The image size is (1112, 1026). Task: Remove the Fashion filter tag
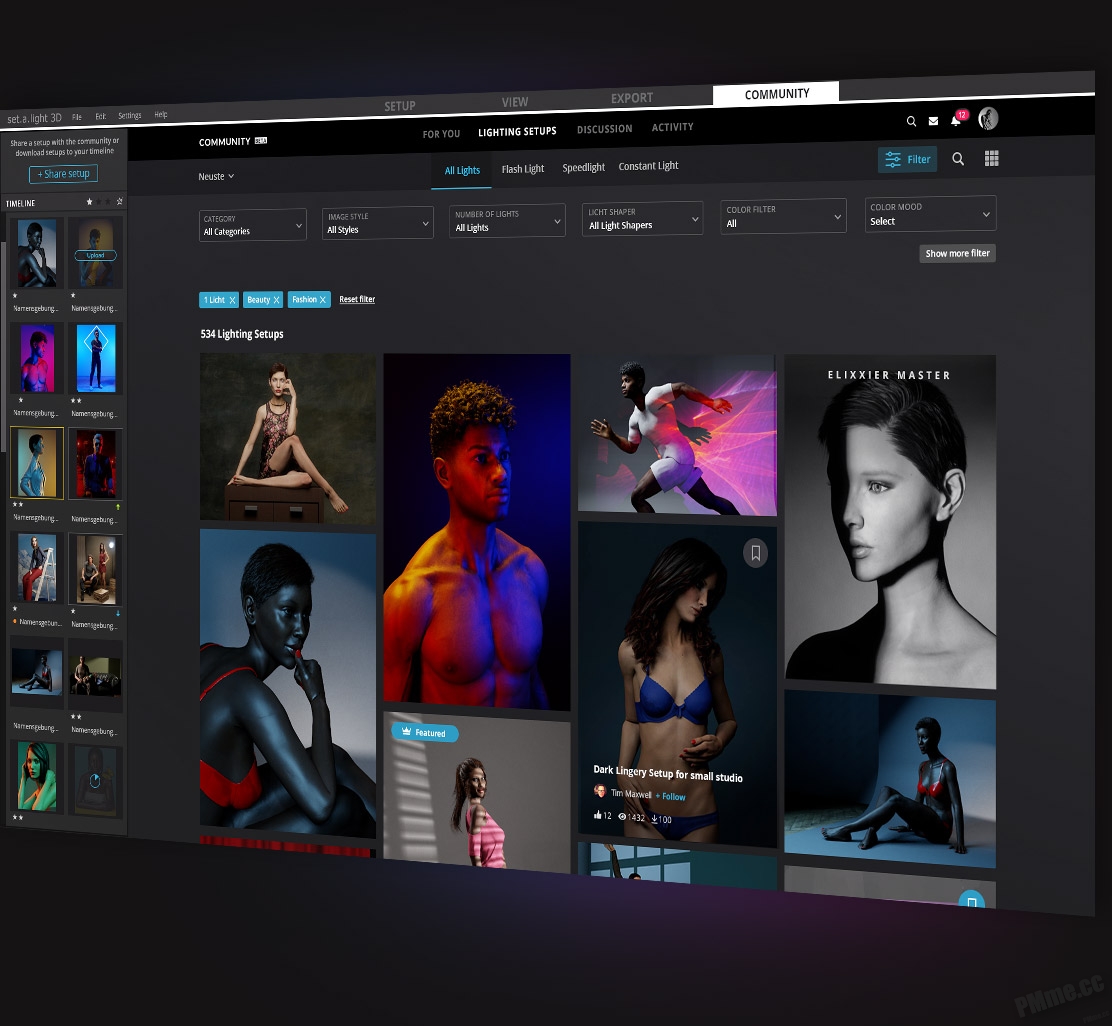[323, 299]
